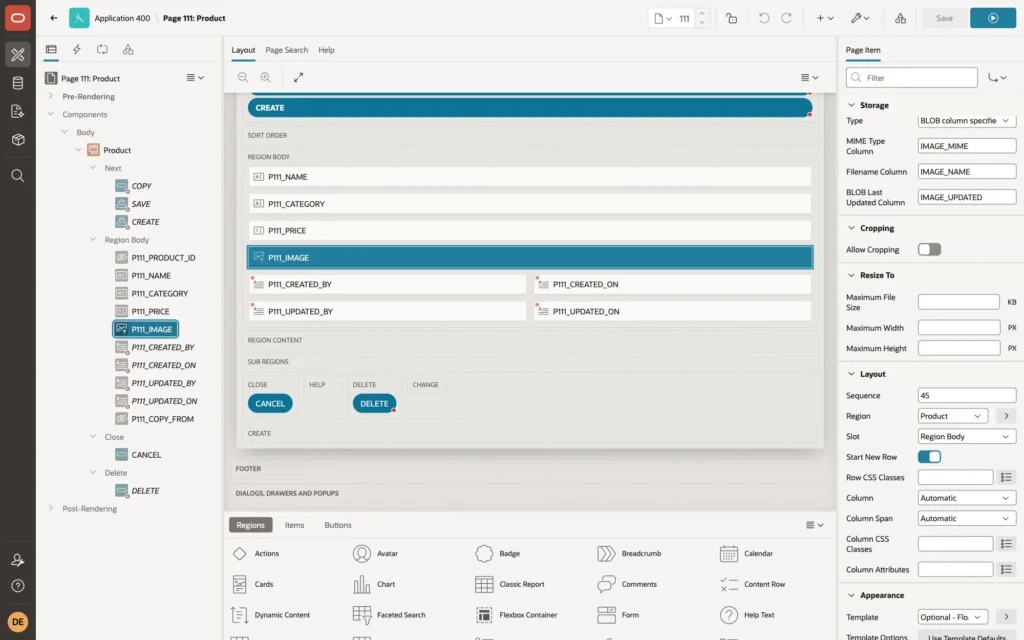Collapse the Appearance section
This screenshot has height=640, width=1024.
tap(851, 596)
